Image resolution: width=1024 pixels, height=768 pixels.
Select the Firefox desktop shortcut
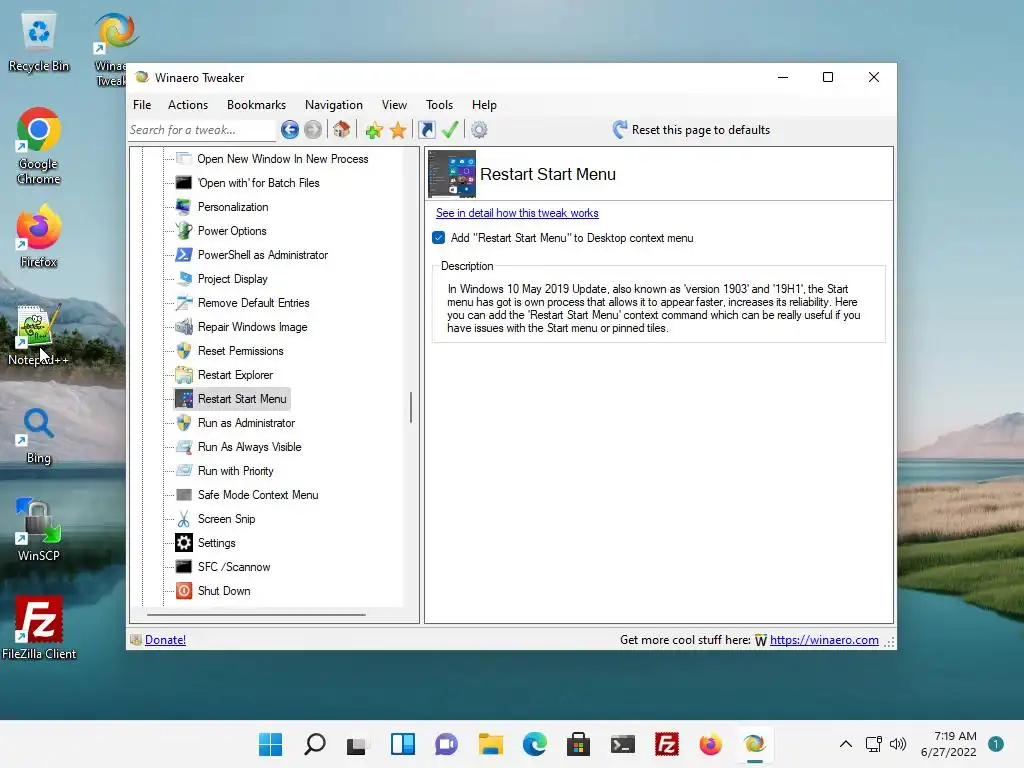[x=39, y=236]
